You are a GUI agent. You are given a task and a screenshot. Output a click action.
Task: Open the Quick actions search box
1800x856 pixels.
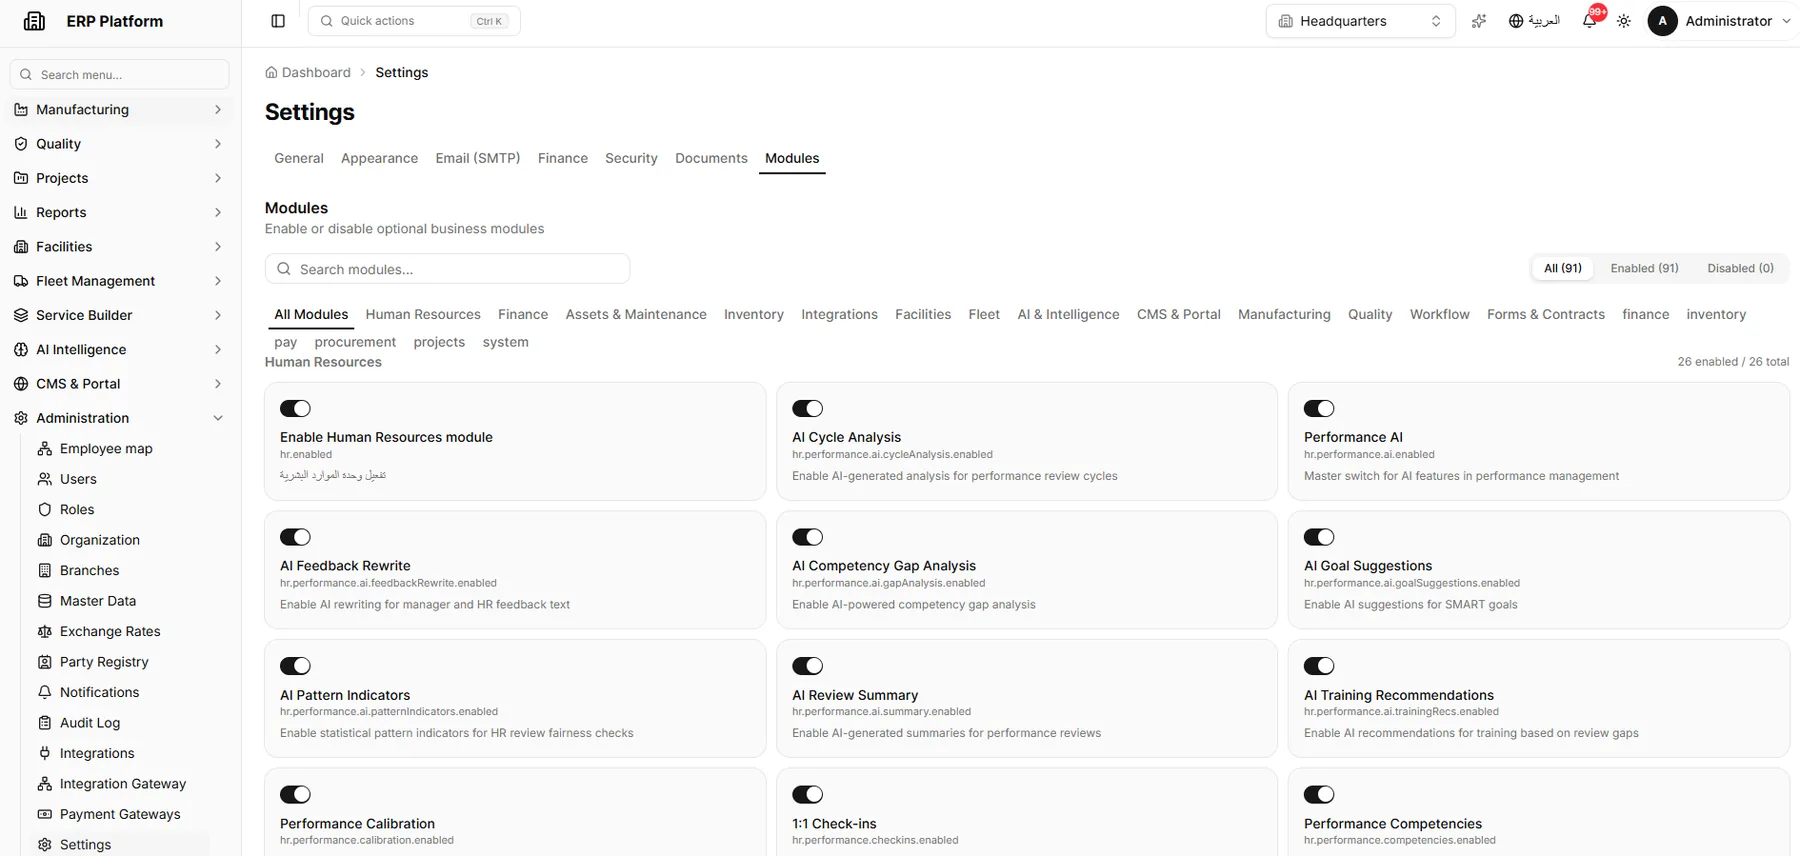click(x=414, y=21)
